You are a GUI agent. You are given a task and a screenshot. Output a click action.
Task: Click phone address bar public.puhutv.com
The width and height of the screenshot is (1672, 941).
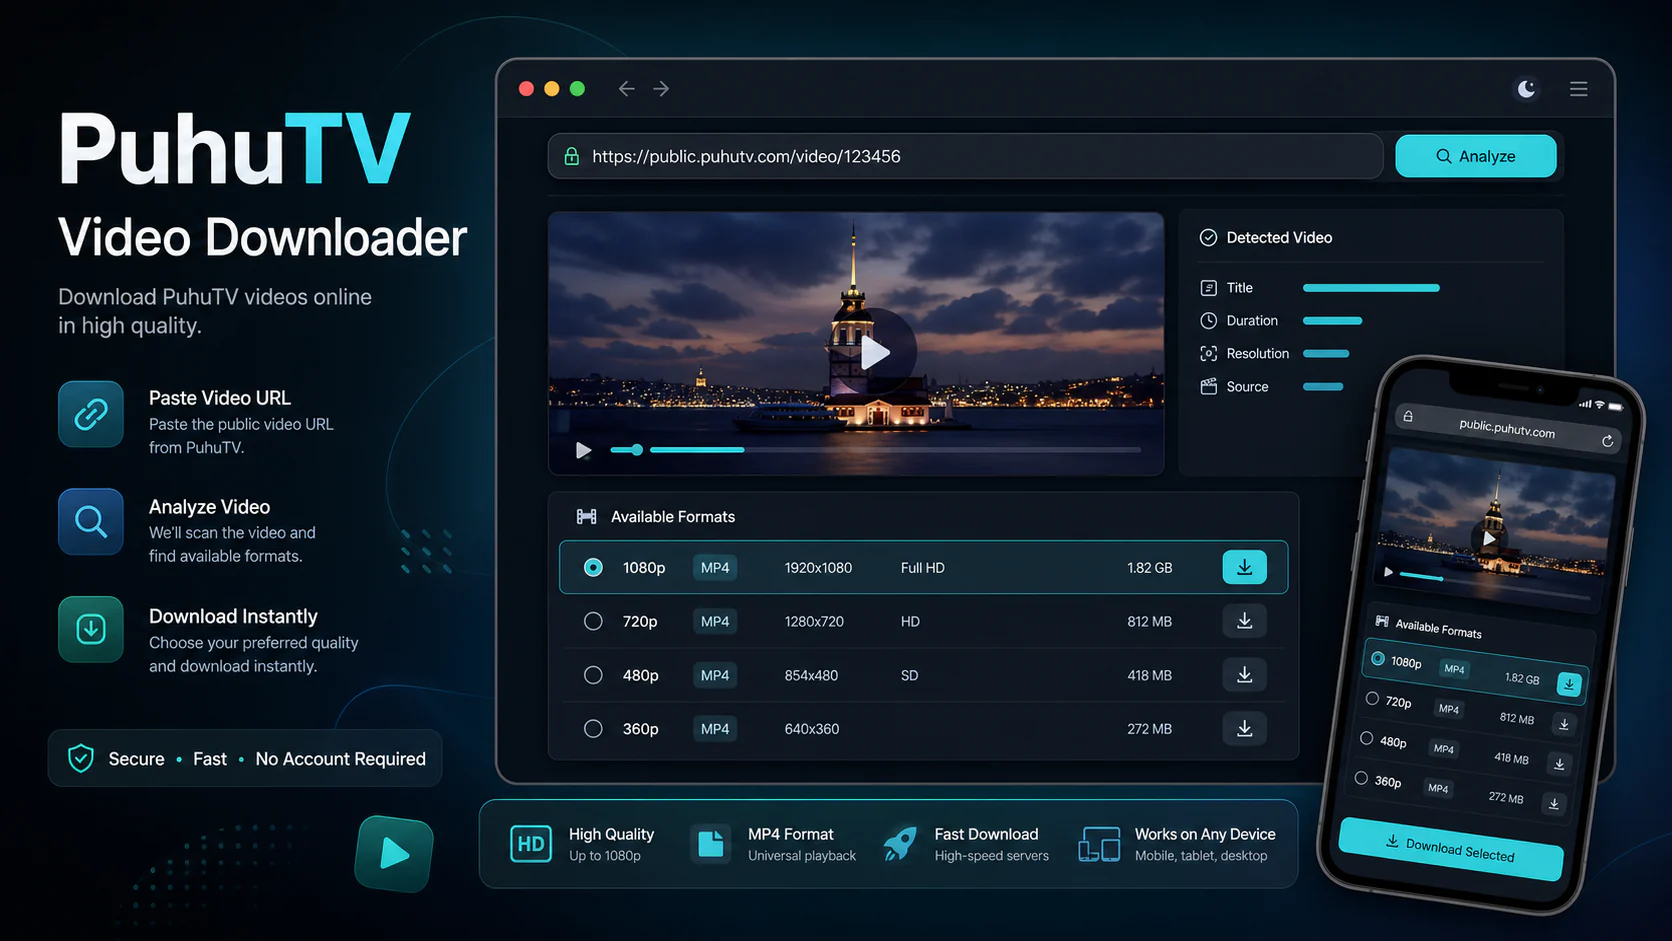pos(1506,428)
